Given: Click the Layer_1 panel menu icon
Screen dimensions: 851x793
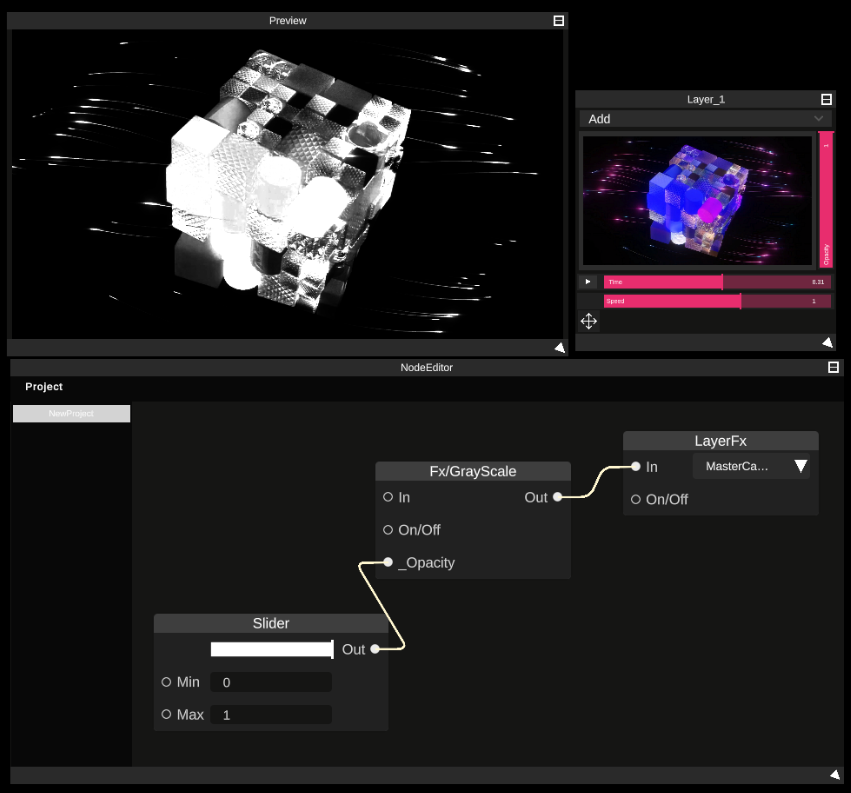Looking at the screenshot, I should [x=825, y=99].
